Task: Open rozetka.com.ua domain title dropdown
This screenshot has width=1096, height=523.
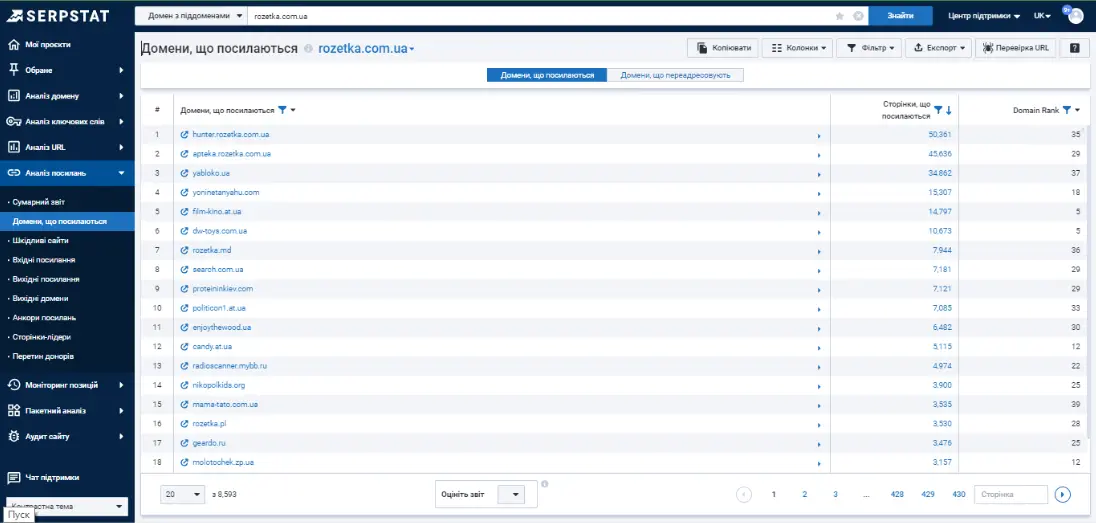Action: tap(366, 49)
